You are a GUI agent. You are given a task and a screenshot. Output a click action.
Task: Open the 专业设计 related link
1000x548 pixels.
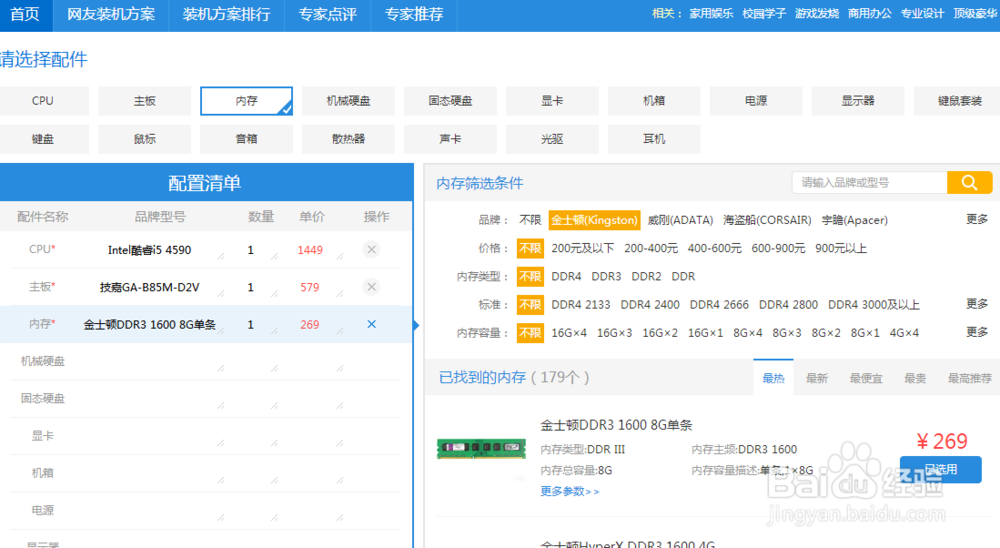click(x=922, y=13)
